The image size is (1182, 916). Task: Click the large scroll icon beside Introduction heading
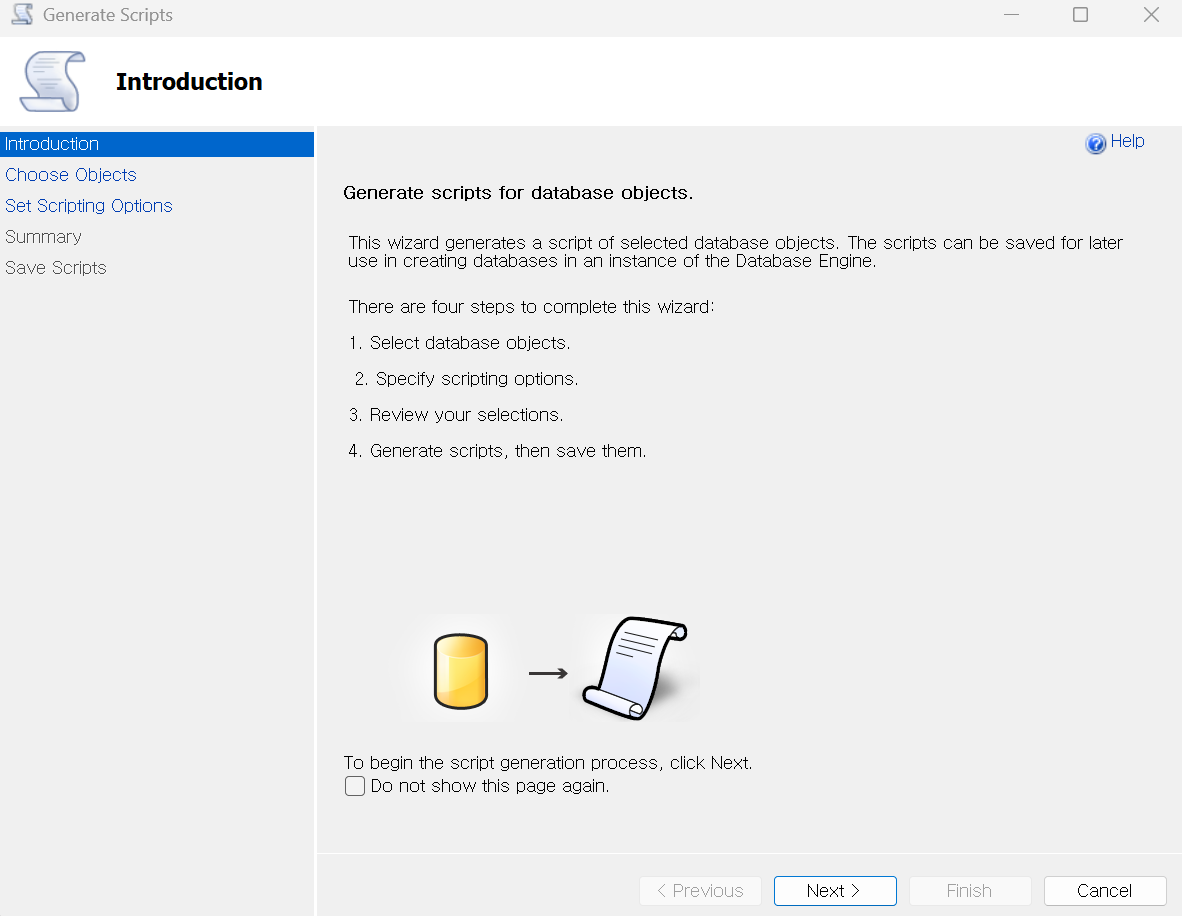52,81
